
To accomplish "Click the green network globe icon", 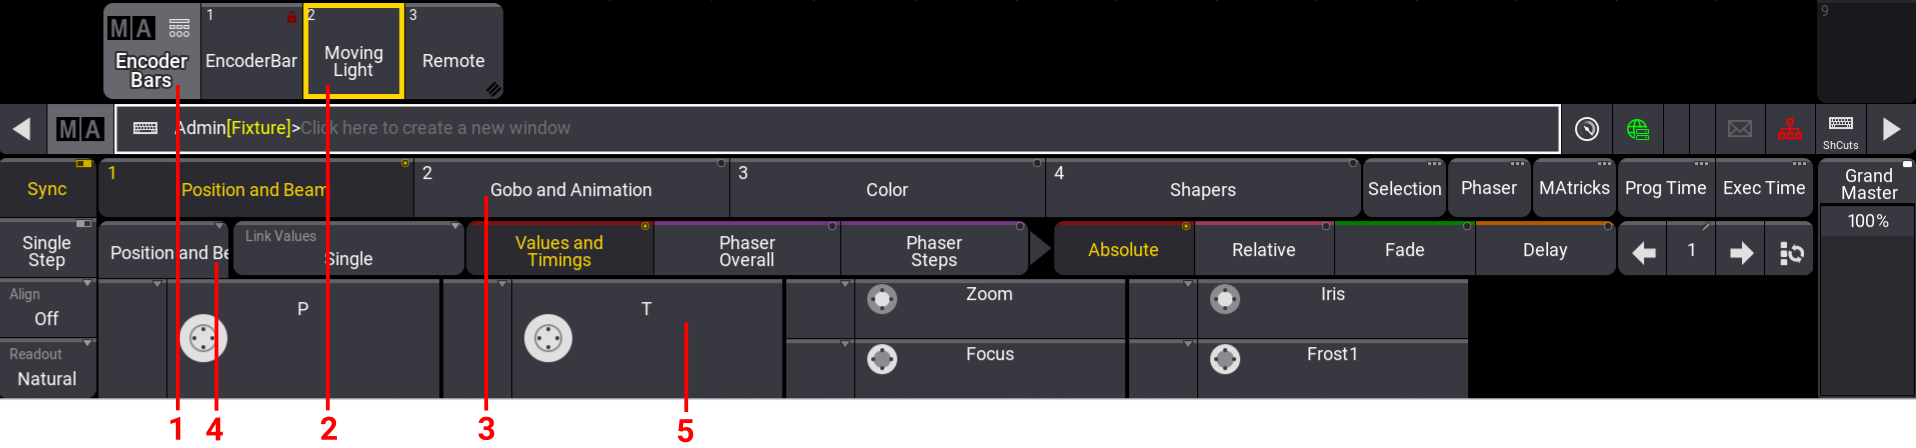I will [1637, 129].
